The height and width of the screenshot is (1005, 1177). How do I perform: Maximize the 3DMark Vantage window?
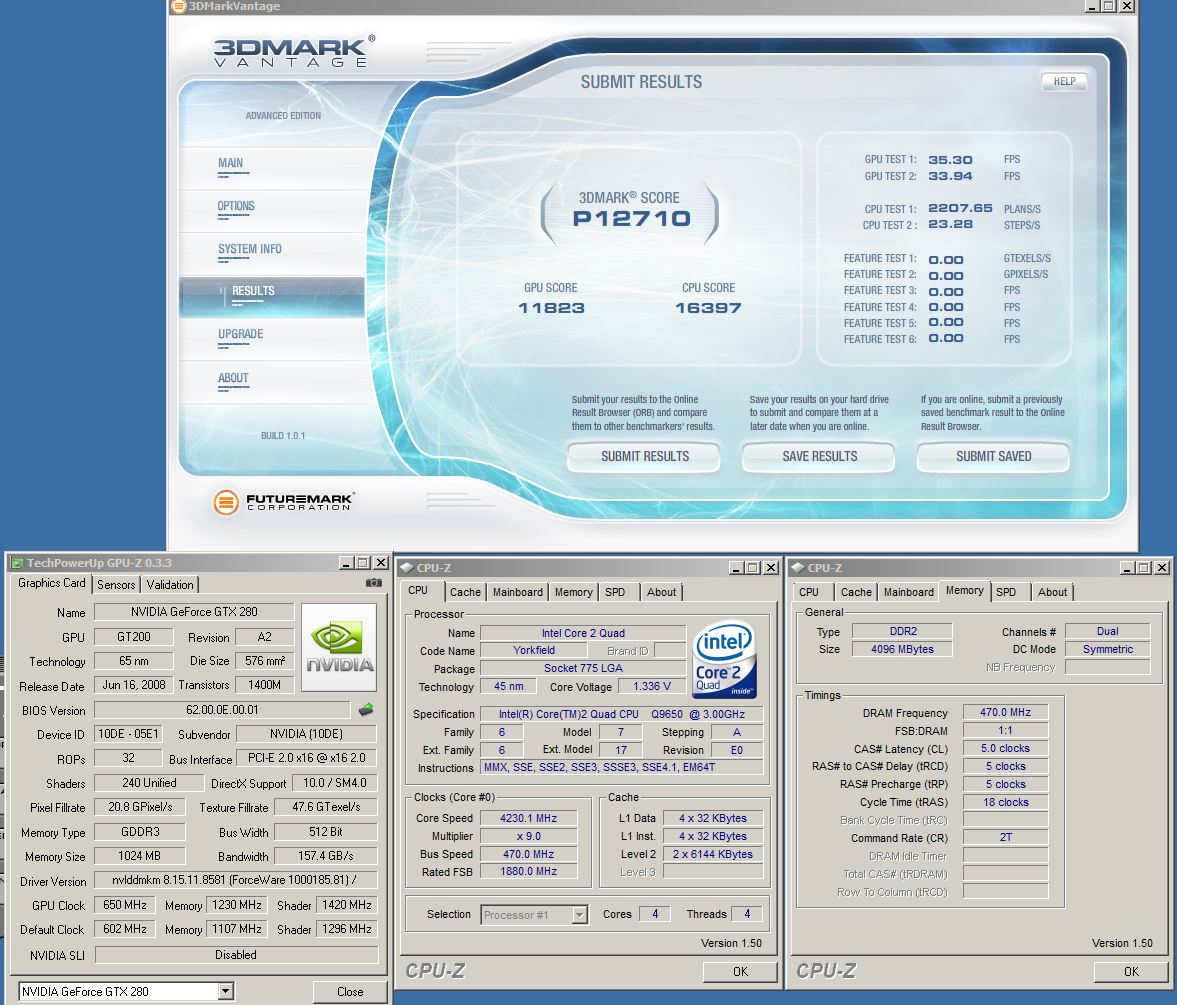coord(1109,6)
